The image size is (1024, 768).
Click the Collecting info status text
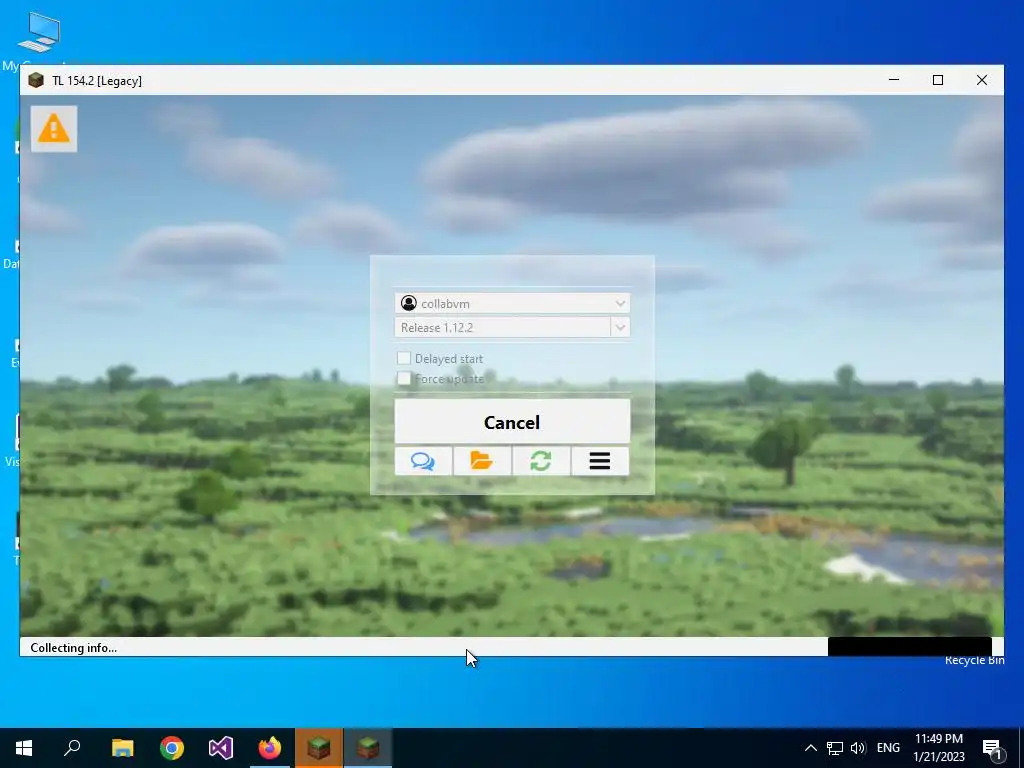74,648
